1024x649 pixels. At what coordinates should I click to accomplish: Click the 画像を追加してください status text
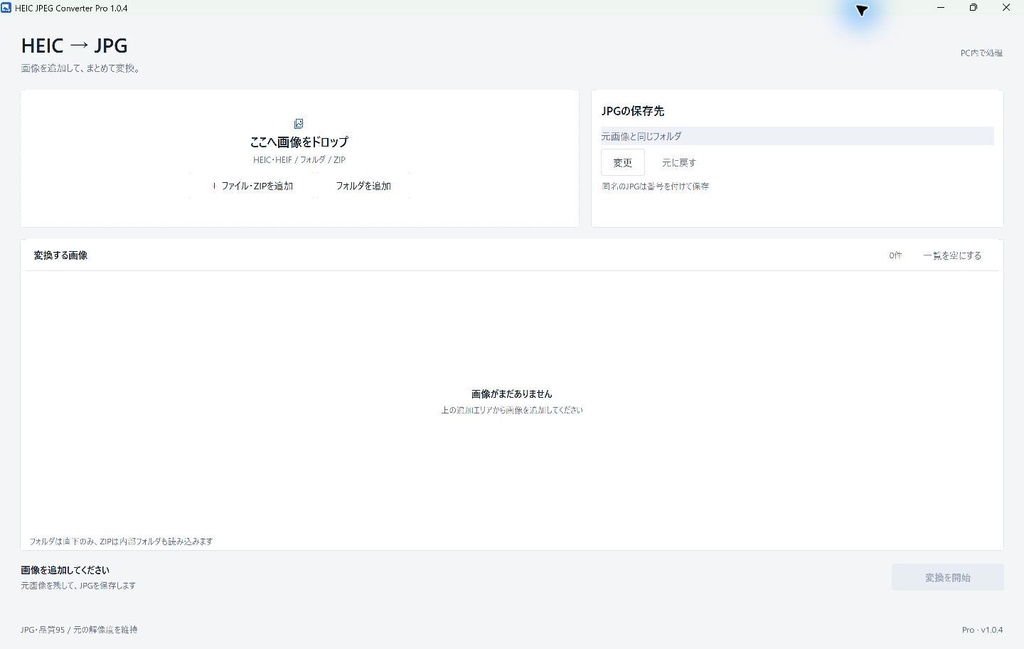click(x=65, y=570)
